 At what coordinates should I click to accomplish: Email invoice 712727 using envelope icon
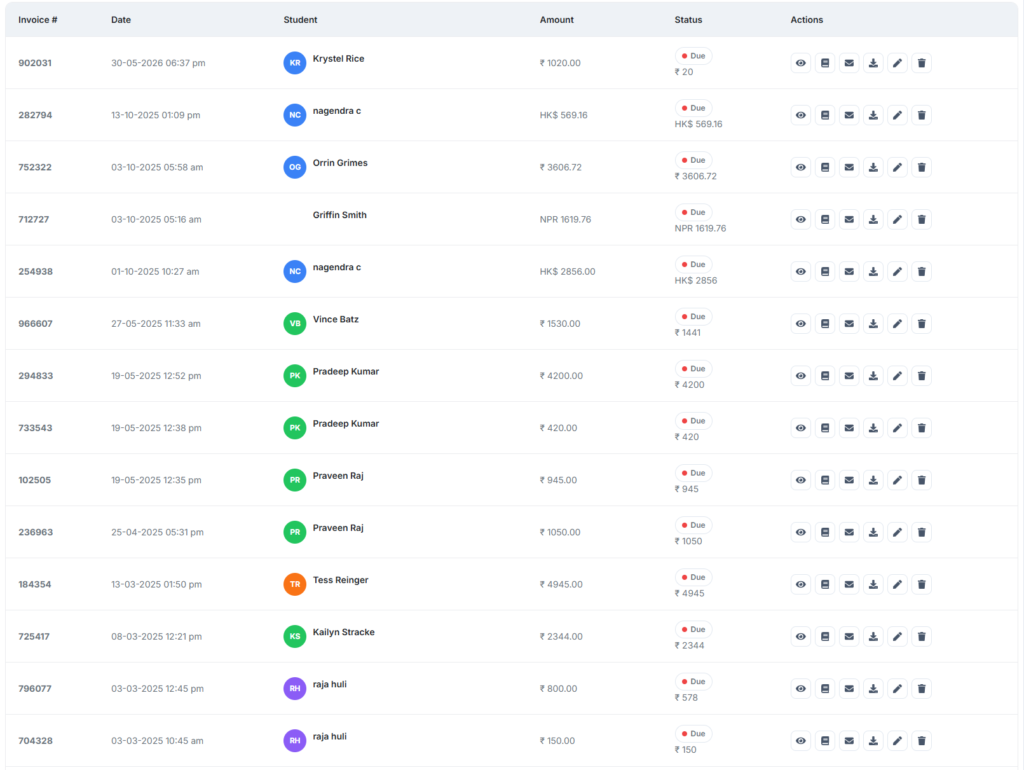(x=849, y=219)
